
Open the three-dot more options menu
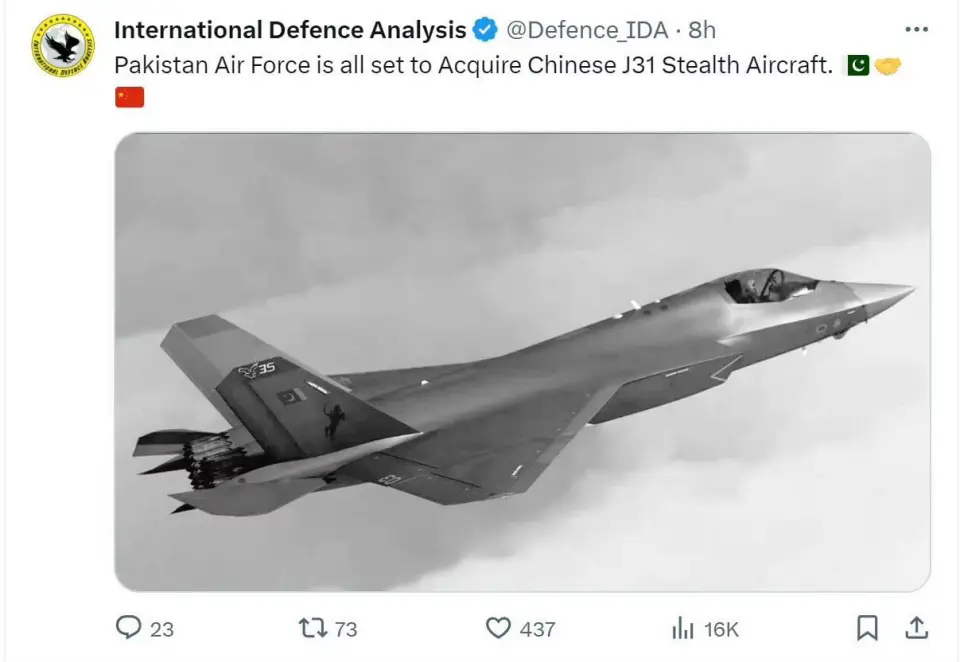[x=916, y=29]
